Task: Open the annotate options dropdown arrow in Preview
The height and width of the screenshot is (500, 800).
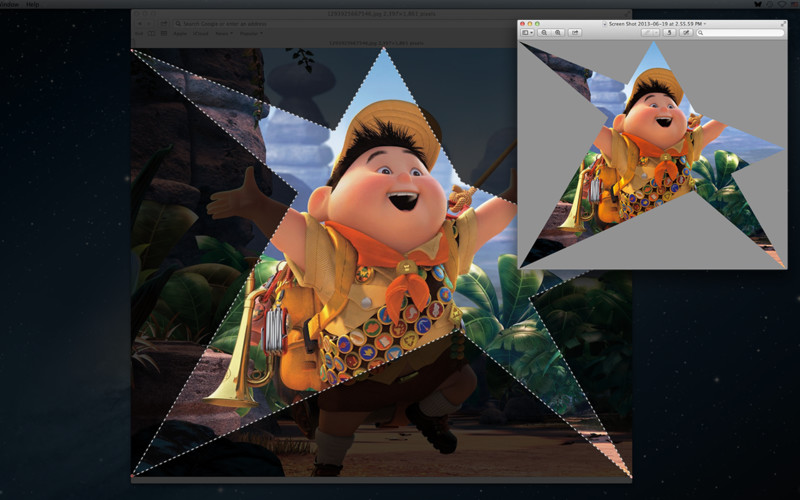Action: click(x=656, y=33)
